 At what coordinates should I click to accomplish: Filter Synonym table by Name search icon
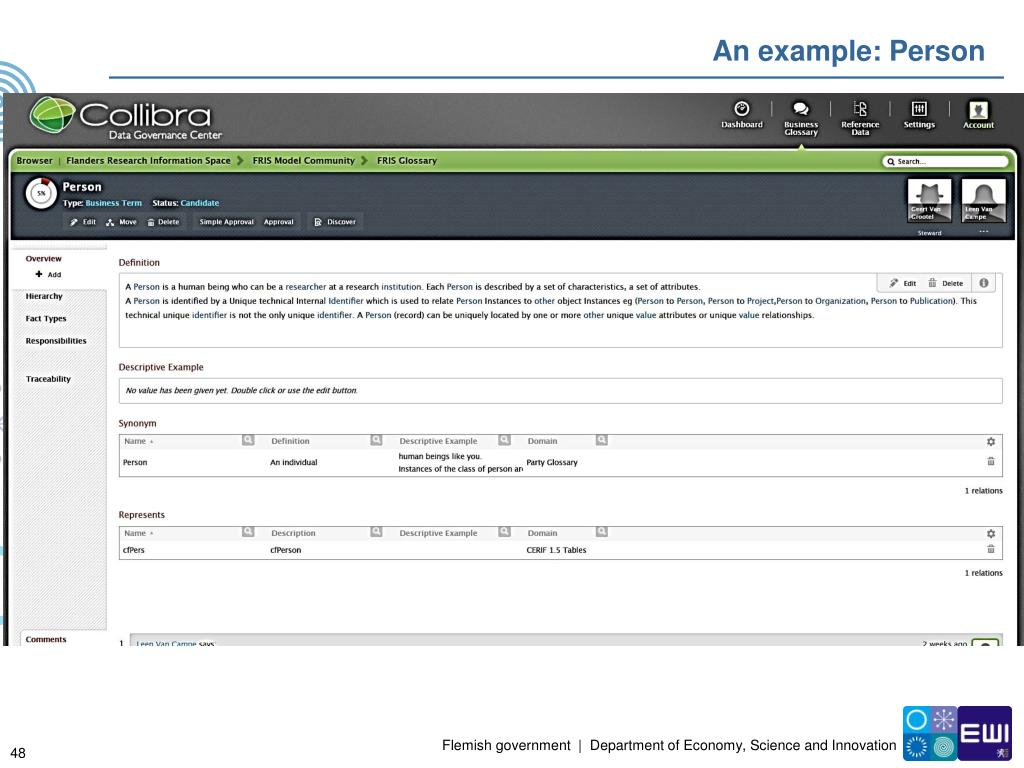click(248, 440)
